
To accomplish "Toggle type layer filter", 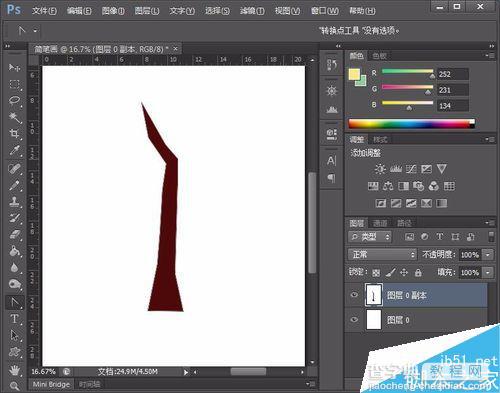I will pos(440,237).
